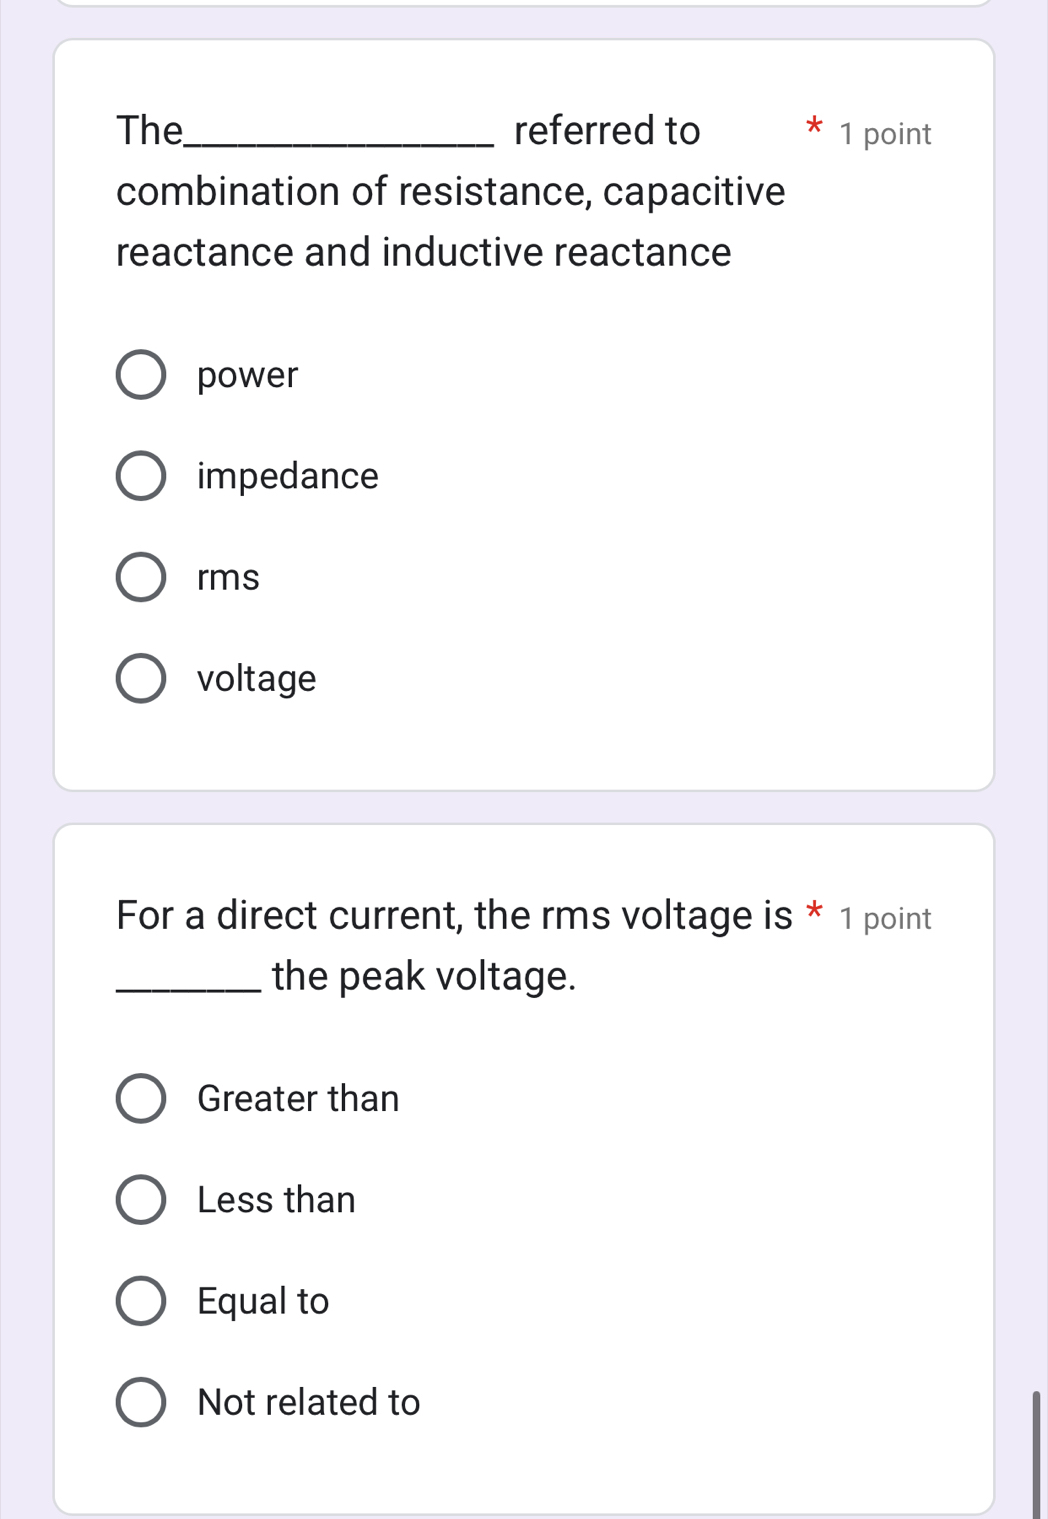
Task: Select the "impedance" answer option
Action: 142,474
